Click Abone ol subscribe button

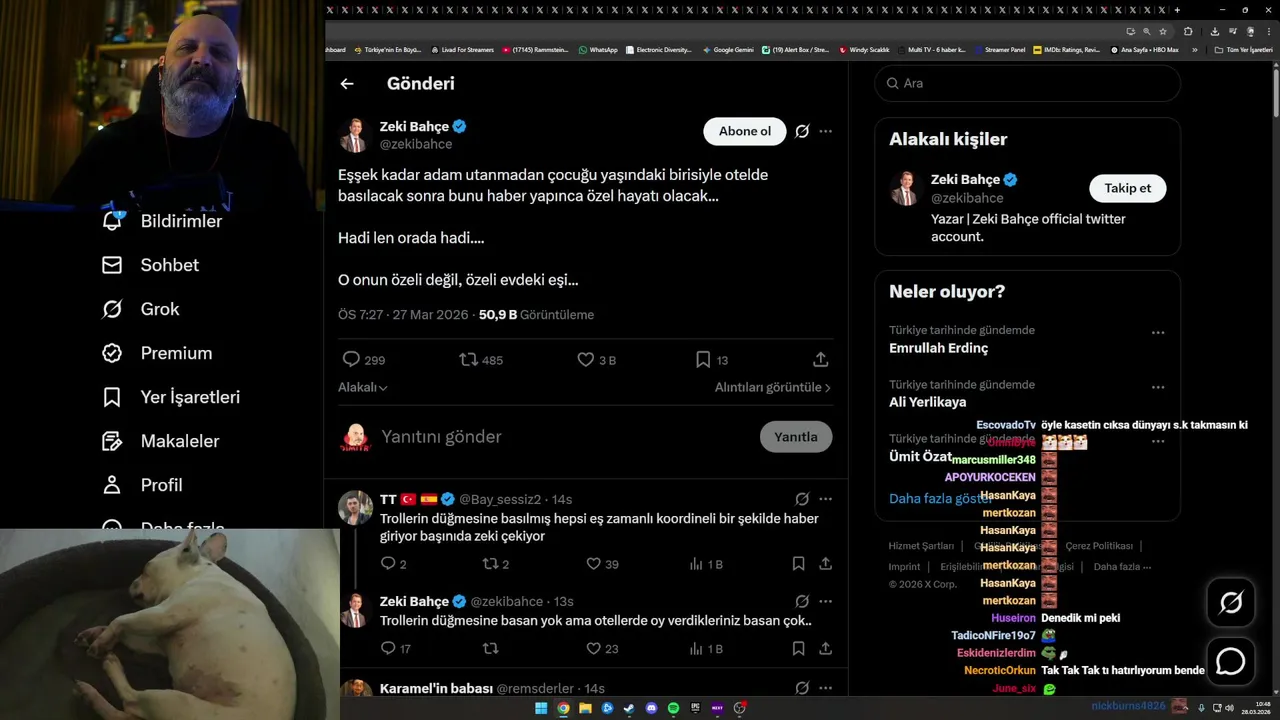pyautogui.click(x=745, y=131)
